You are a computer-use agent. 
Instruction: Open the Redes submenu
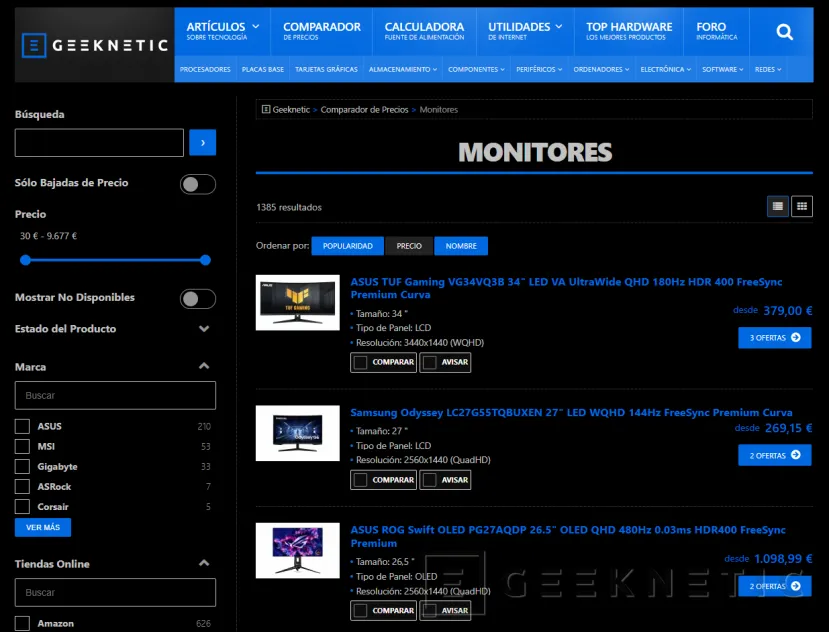pyautogui.click(x=768, y=69)
